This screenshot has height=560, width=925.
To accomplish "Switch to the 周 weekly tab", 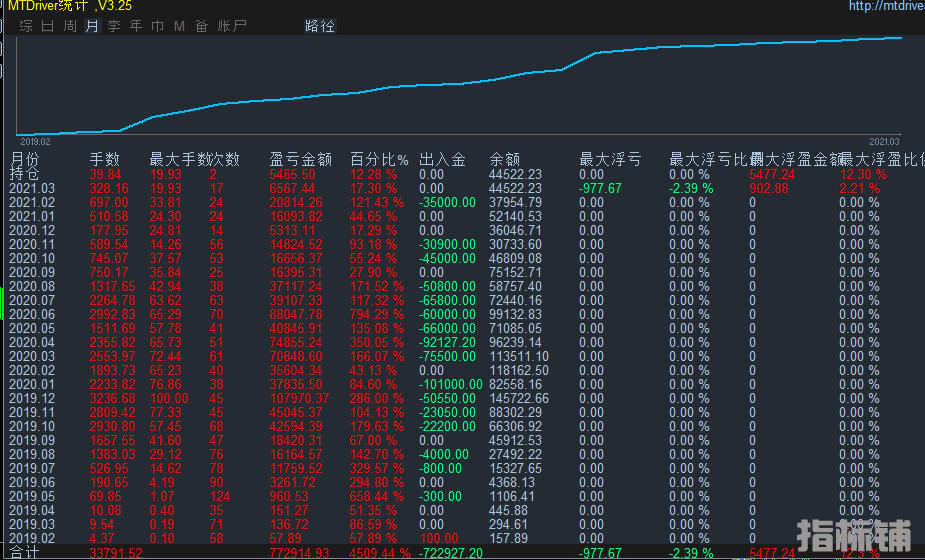I will point(70,26).
